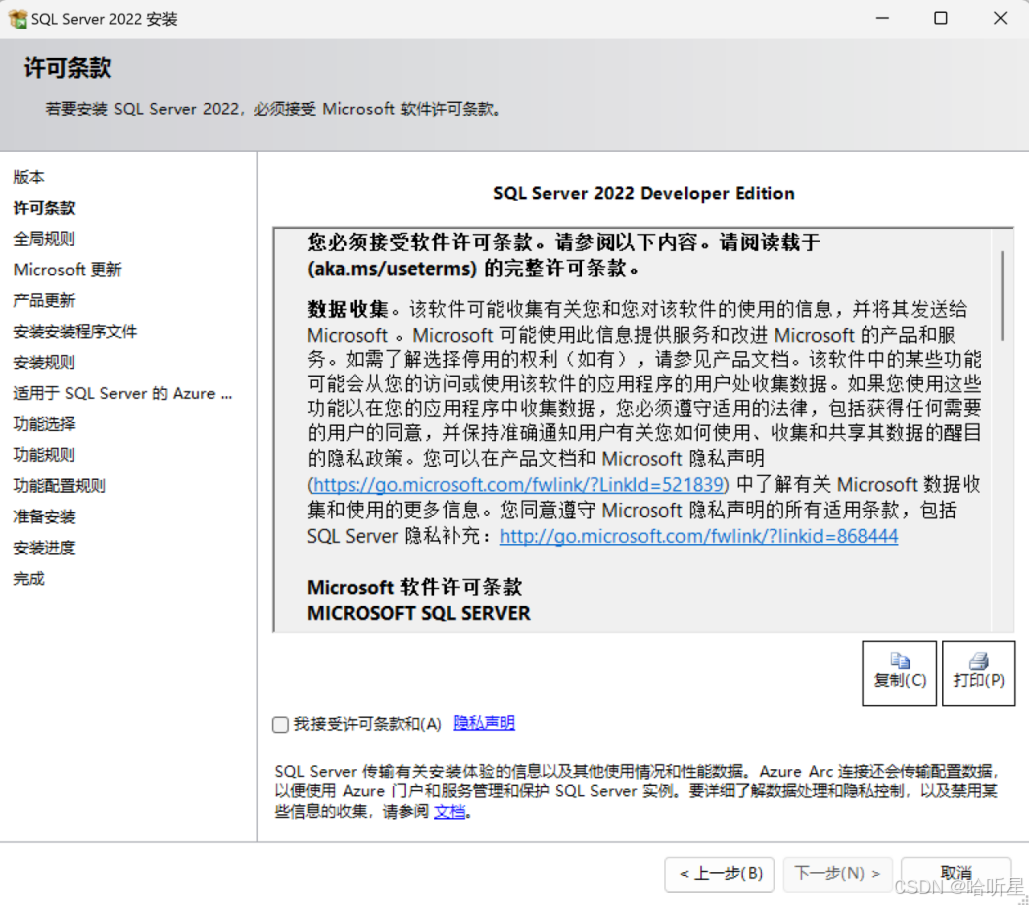Viewport: 1029px width, 905px height.
Task: Check the 我接受许可条款和(A) checkbox
Action: (x=280, y=725)
